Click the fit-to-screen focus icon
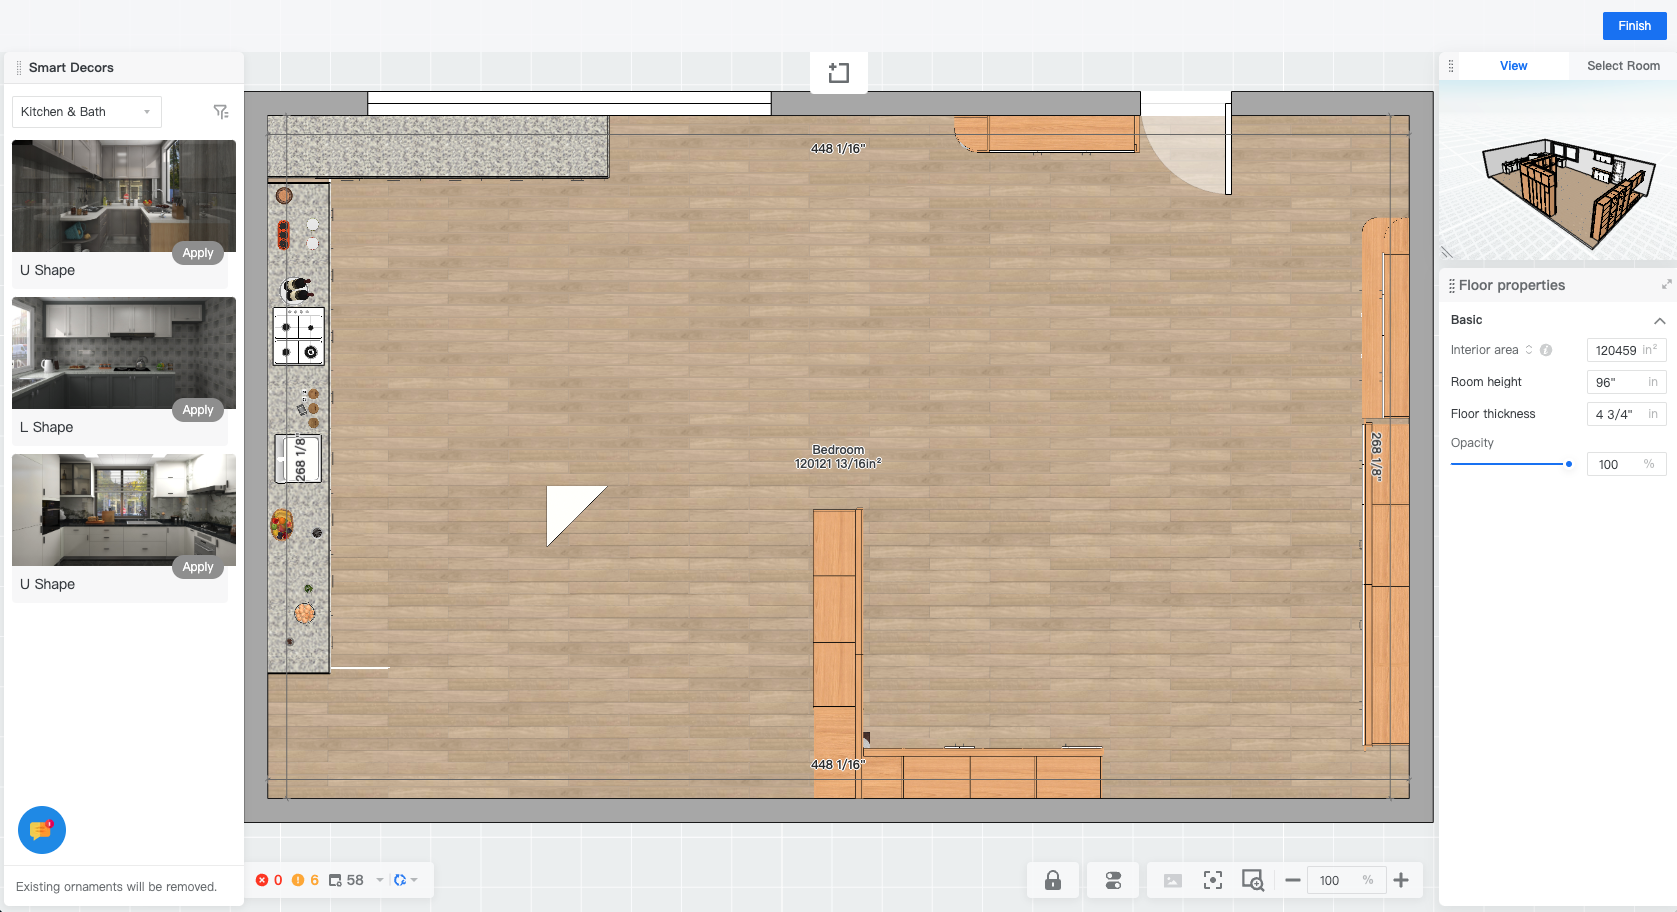 [1213, 880]
